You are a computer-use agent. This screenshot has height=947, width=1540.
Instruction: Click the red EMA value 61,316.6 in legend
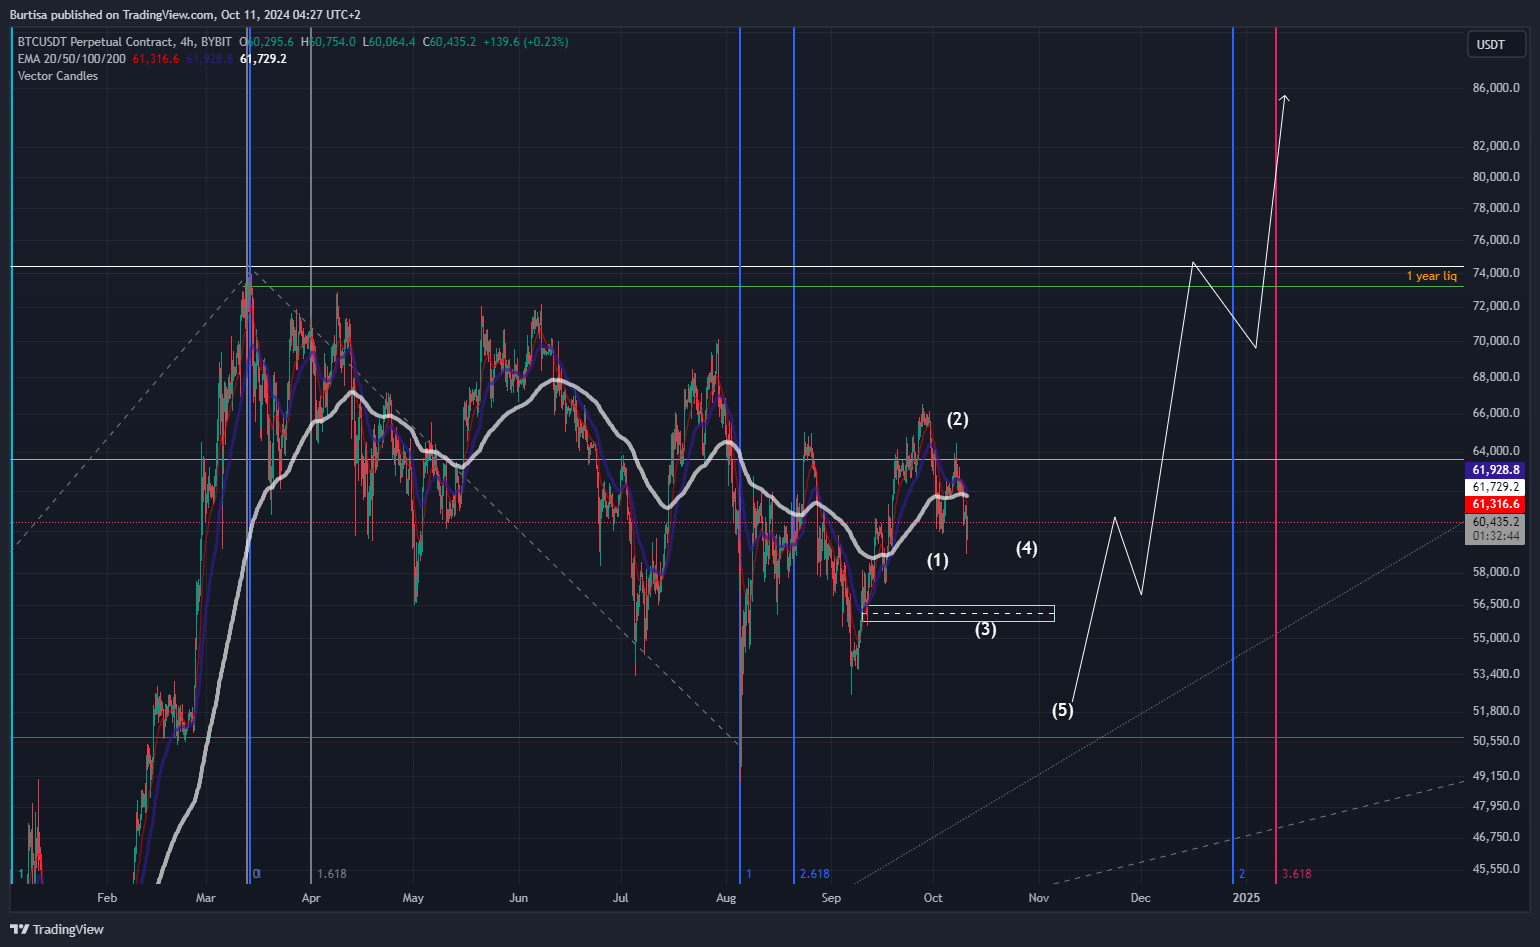point(156,59)
